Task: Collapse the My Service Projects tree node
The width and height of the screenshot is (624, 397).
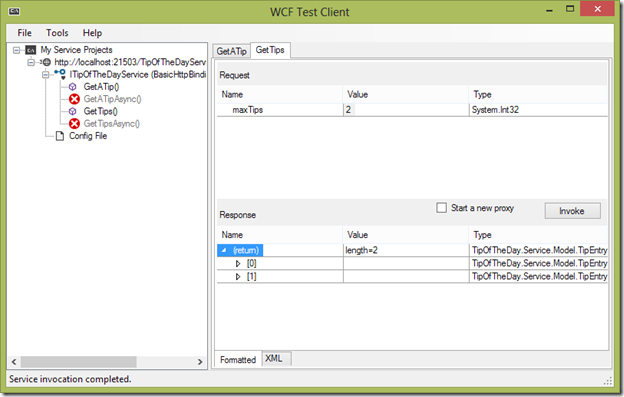Action: click(x=16, y=50)
